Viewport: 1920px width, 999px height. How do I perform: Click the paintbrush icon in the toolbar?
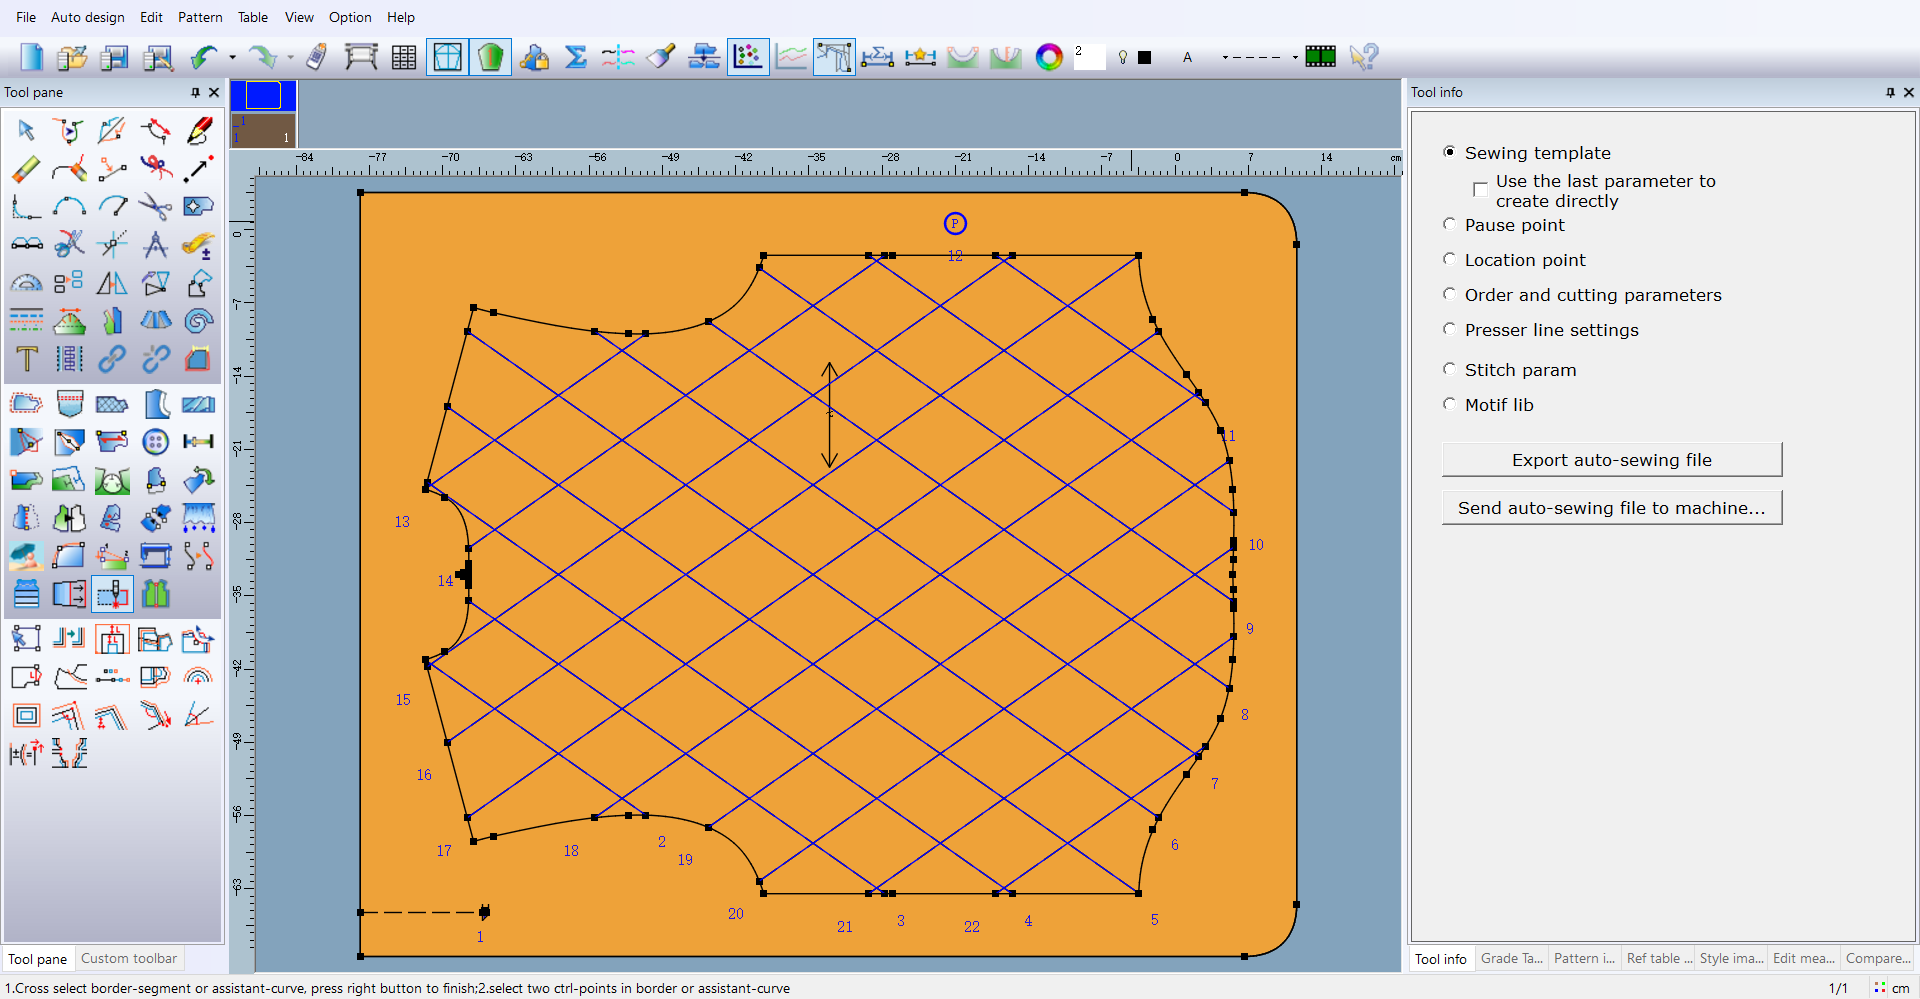click(x=661, y=57)
